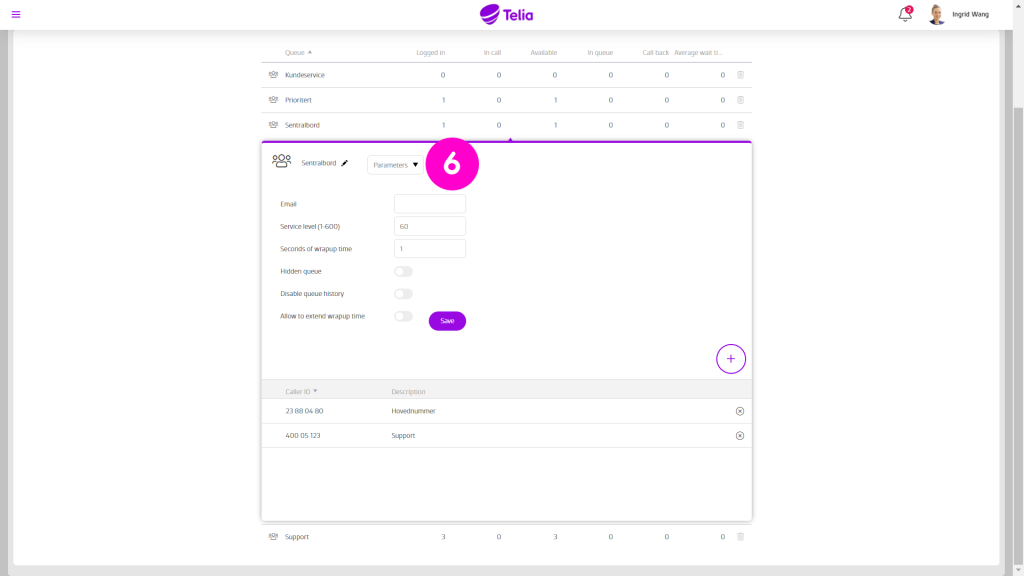
Task: Delete the Kundeservice queue via trash icon
Action: point(739,74)
